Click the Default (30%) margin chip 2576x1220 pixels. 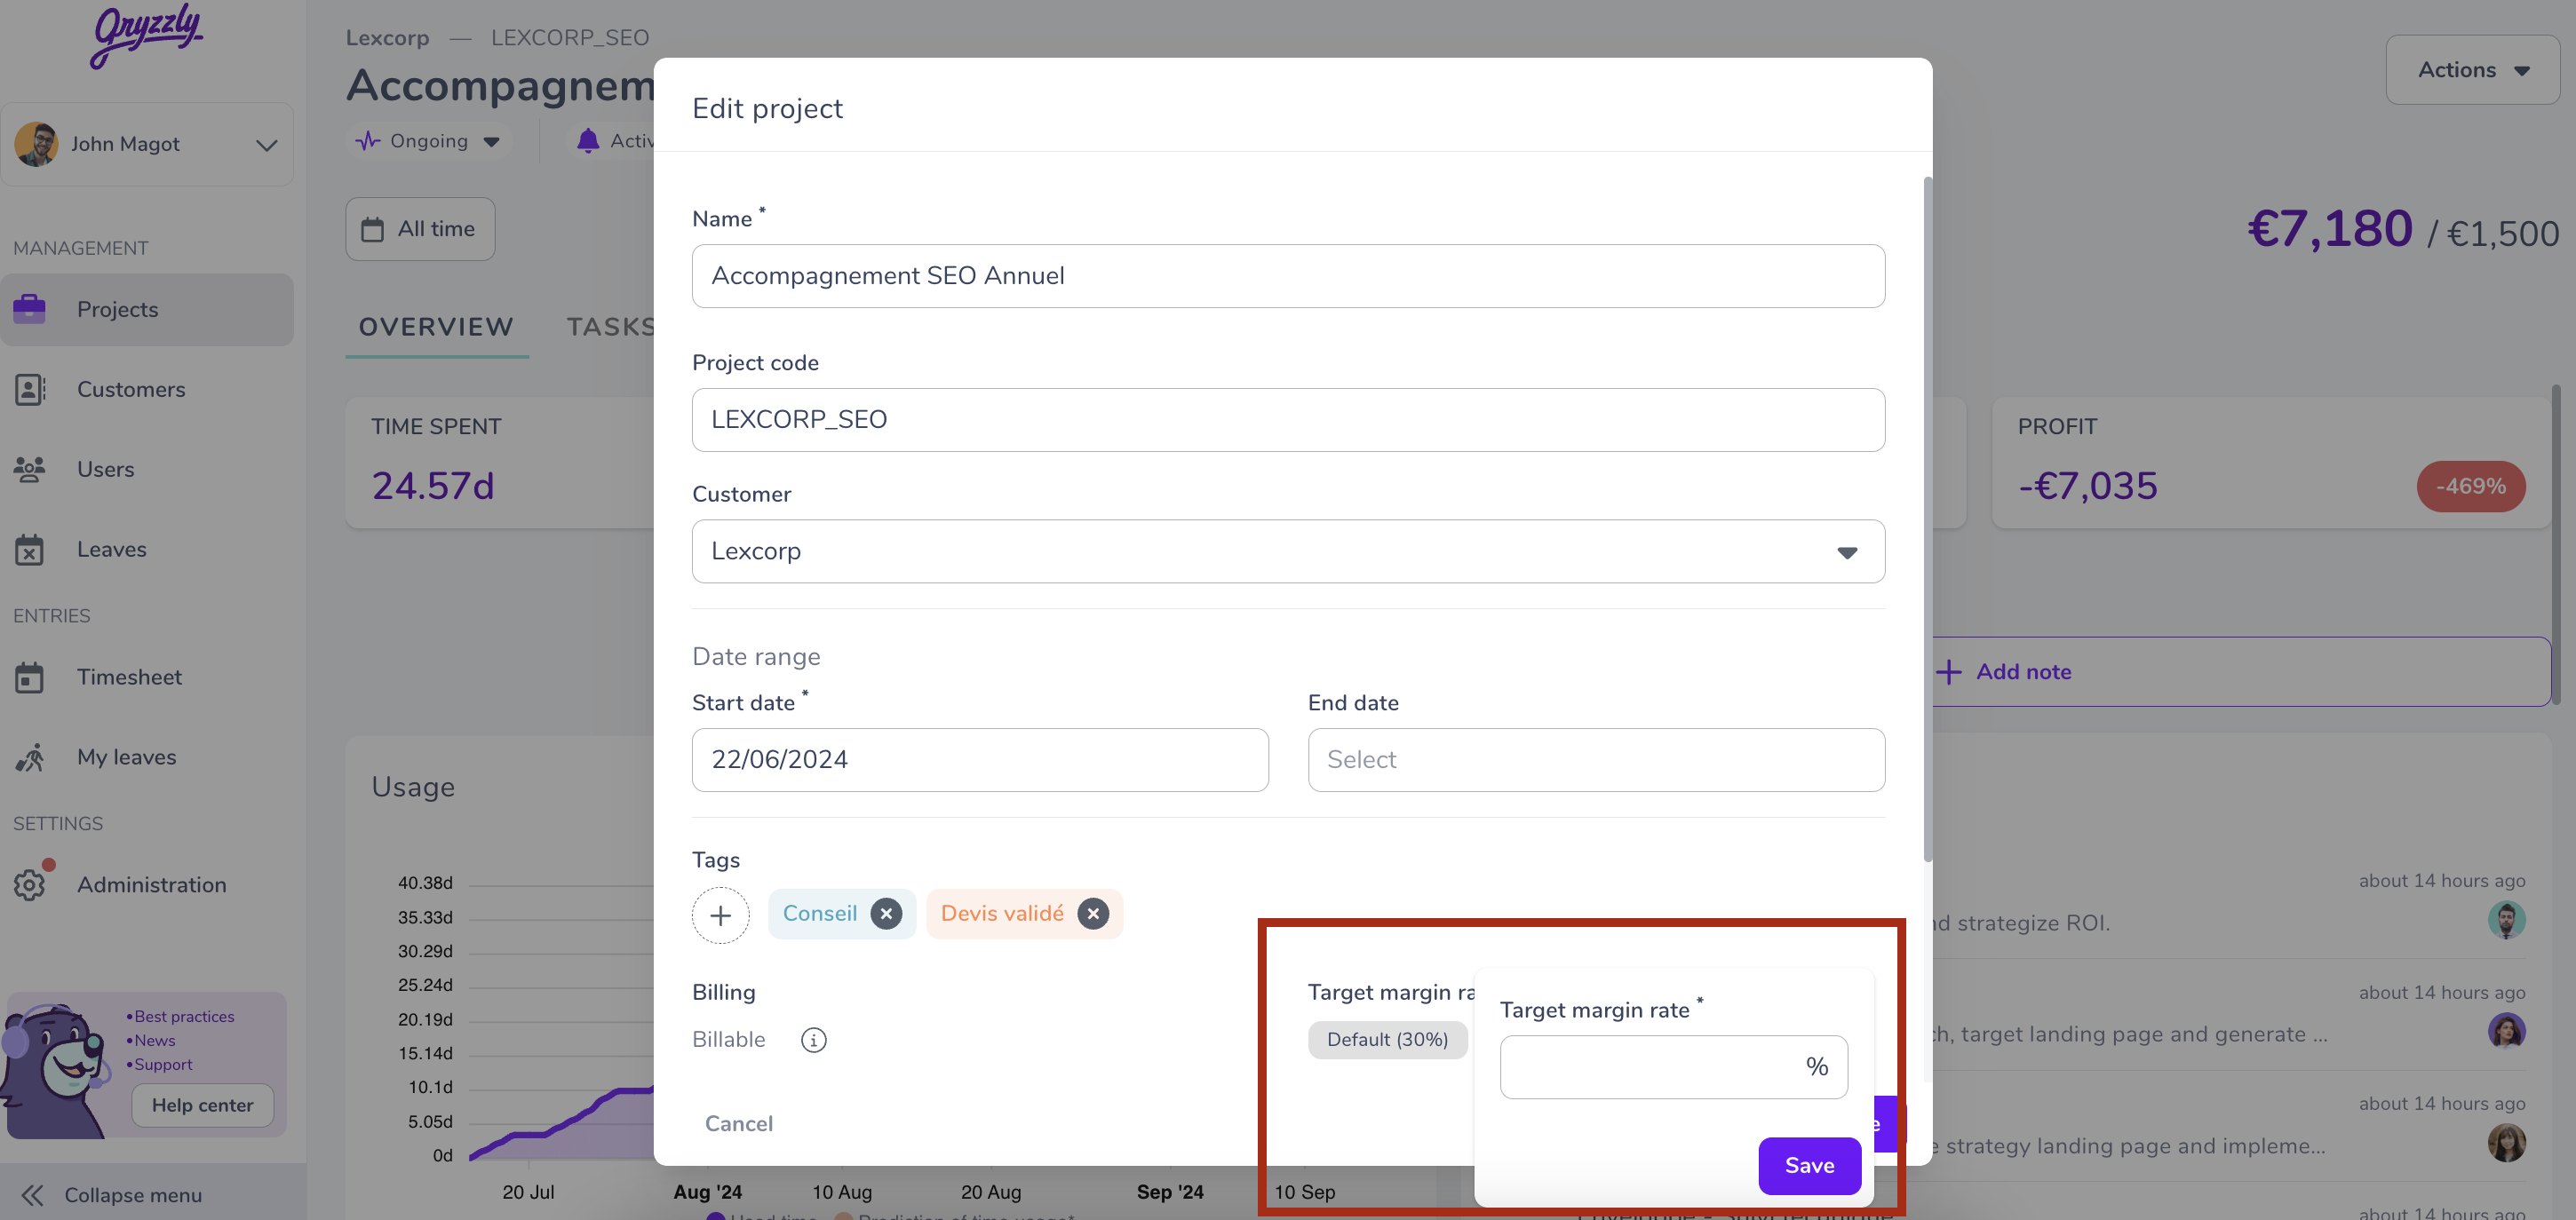coord(1387,1040)
